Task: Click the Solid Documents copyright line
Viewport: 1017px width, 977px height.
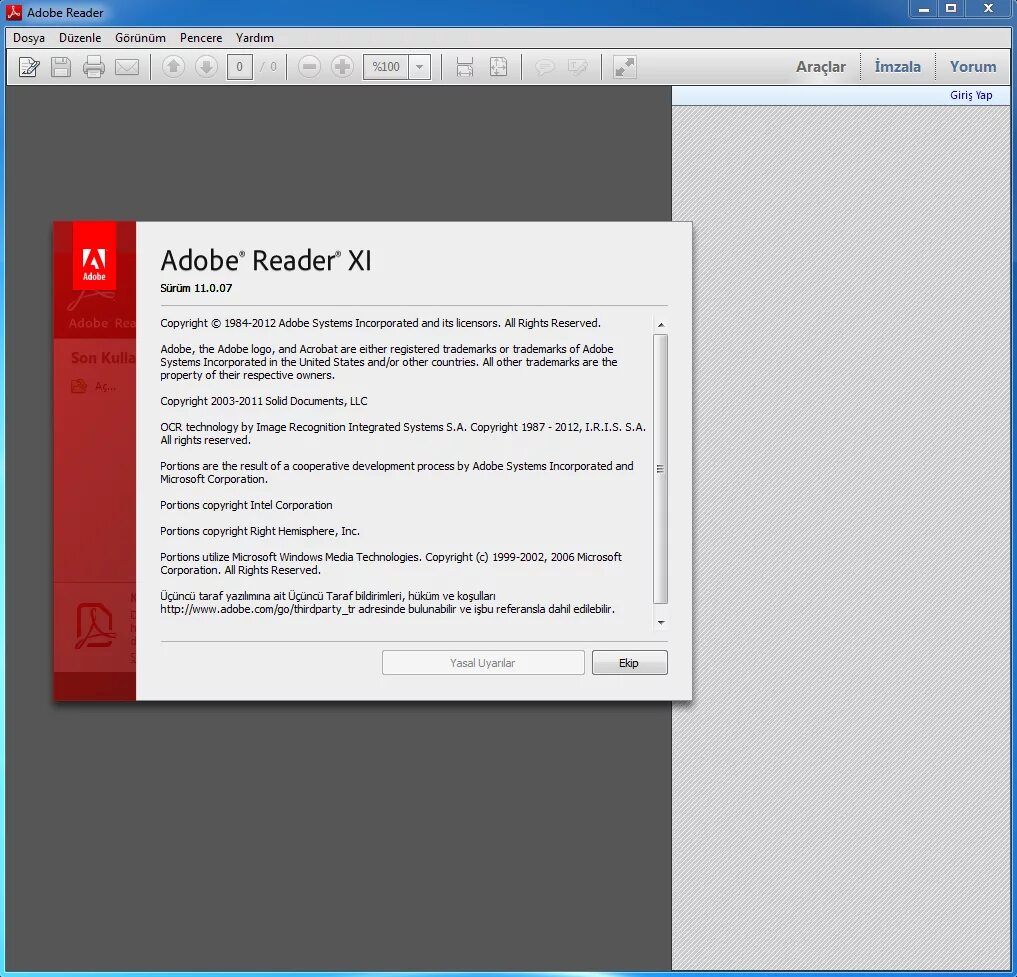Action: click(264, 401)
